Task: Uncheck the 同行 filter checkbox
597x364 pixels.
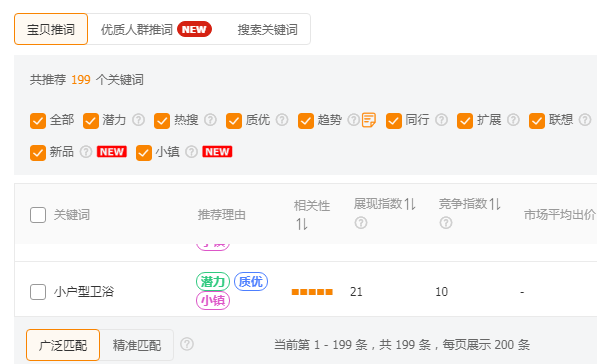Action: tap(394, 121)
